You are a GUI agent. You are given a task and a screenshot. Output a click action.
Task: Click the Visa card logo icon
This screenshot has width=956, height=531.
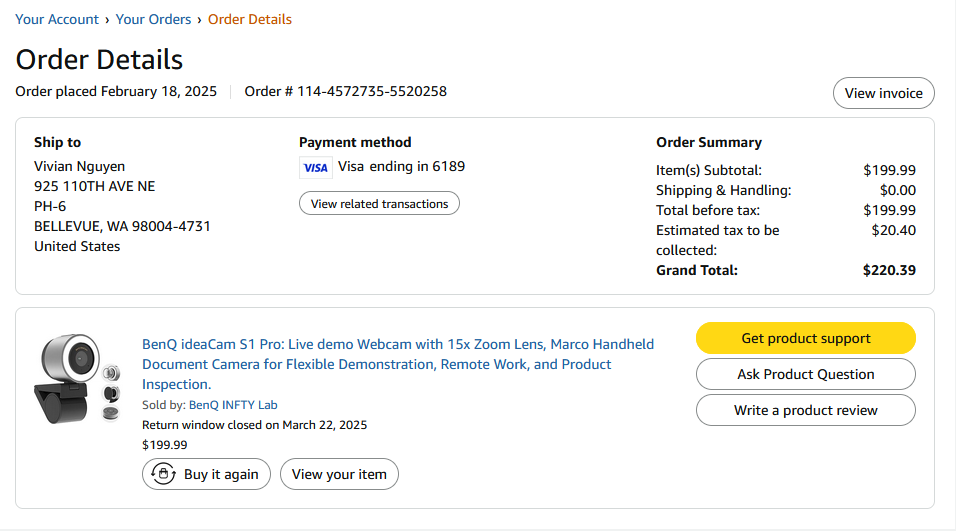(x=315, y=167)
